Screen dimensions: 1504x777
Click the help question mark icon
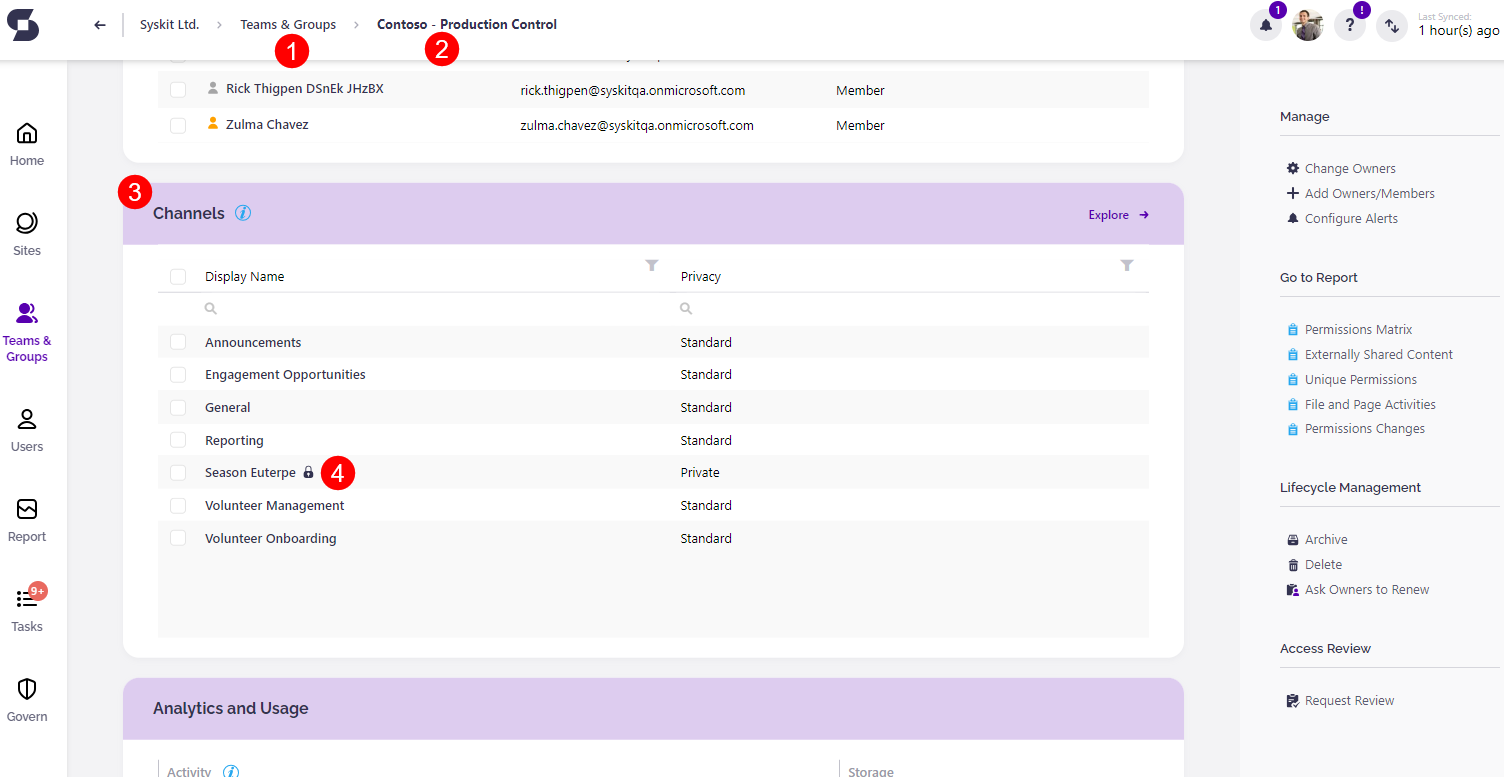click(1349, 24)
